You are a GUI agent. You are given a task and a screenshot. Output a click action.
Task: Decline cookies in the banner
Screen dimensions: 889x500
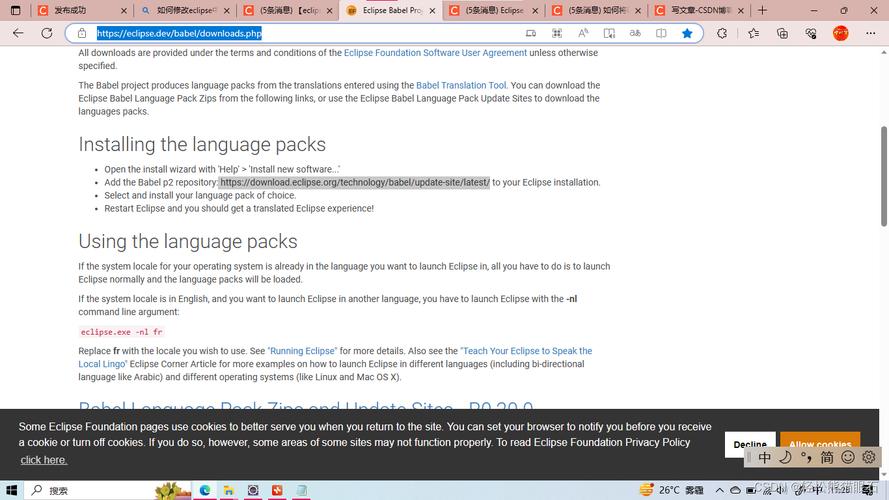pyautogui.click(x=750, y=444)
